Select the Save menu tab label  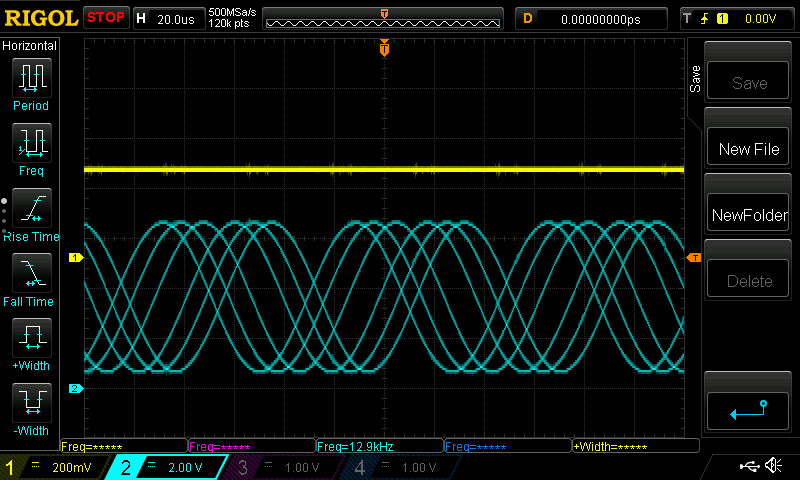click(695, 80)
